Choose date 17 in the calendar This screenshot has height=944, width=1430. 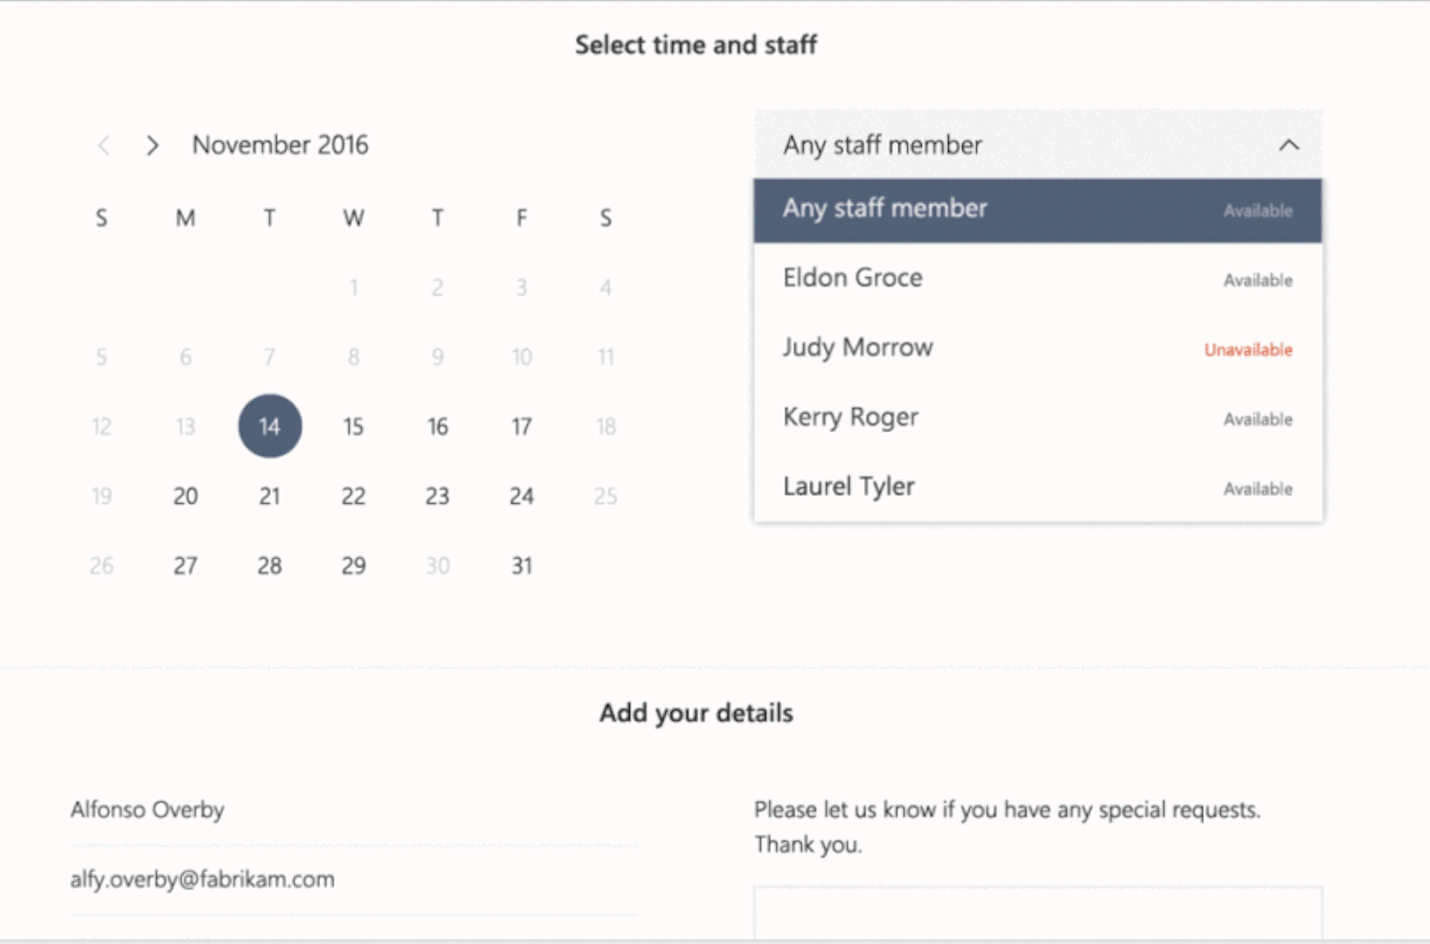tap(521, 427)
